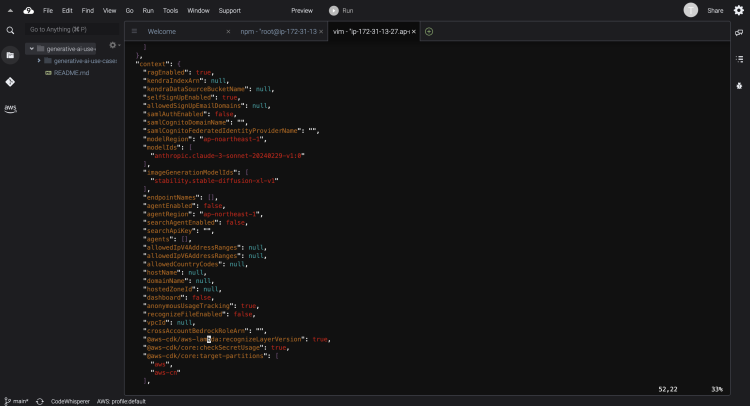Click the sync changes icon in status bar

point(40,402)
